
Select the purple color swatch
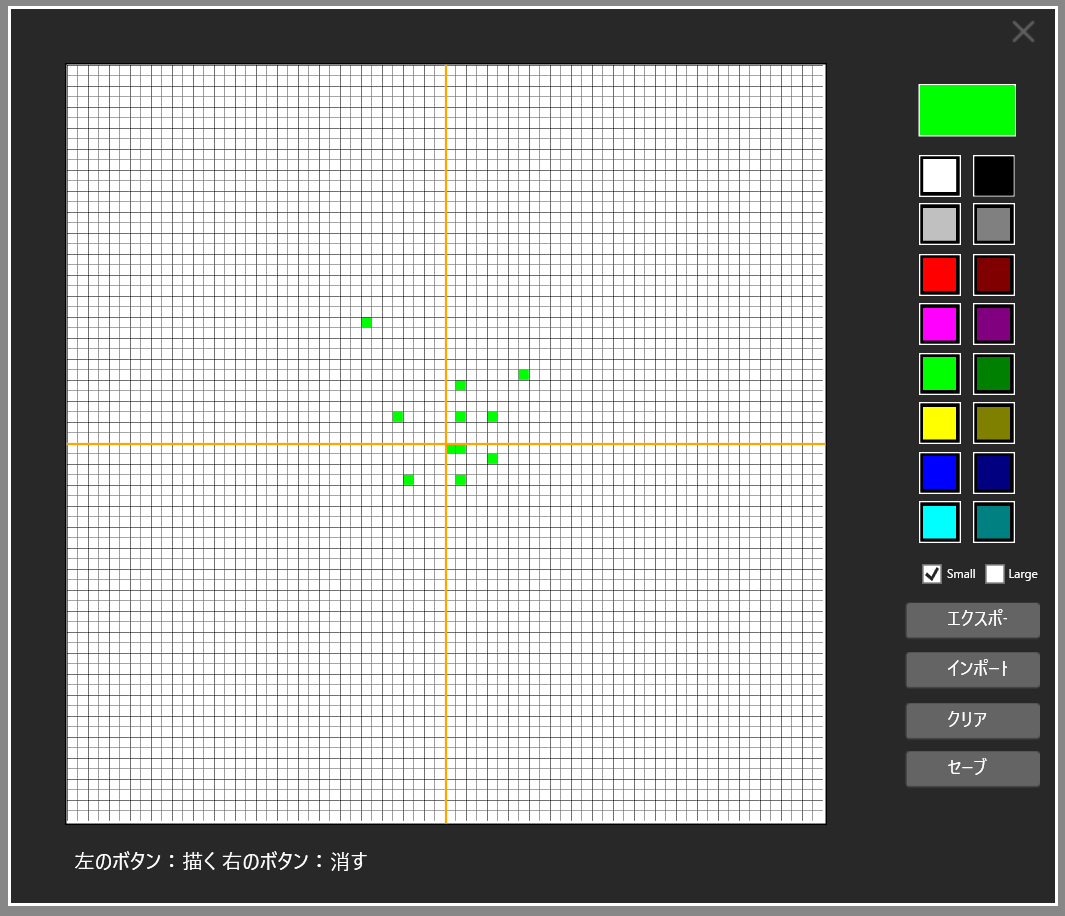pyautogui.click(x=994, y=324)
